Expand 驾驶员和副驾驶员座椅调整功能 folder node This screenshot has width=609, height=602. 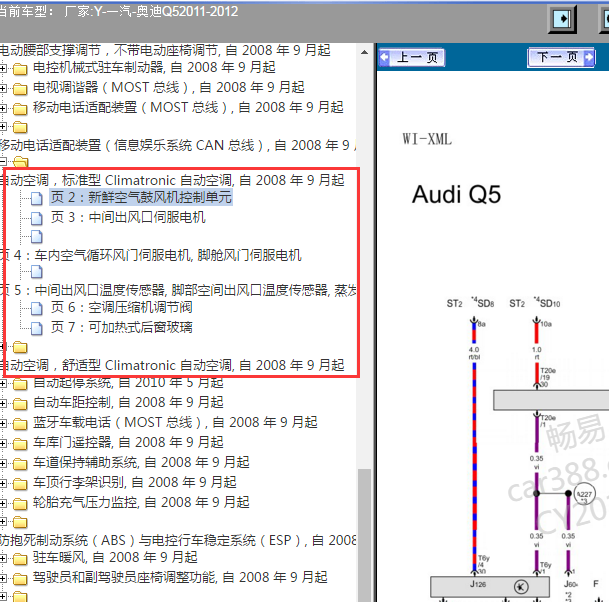pyautogui.click(x=3, y=579)
